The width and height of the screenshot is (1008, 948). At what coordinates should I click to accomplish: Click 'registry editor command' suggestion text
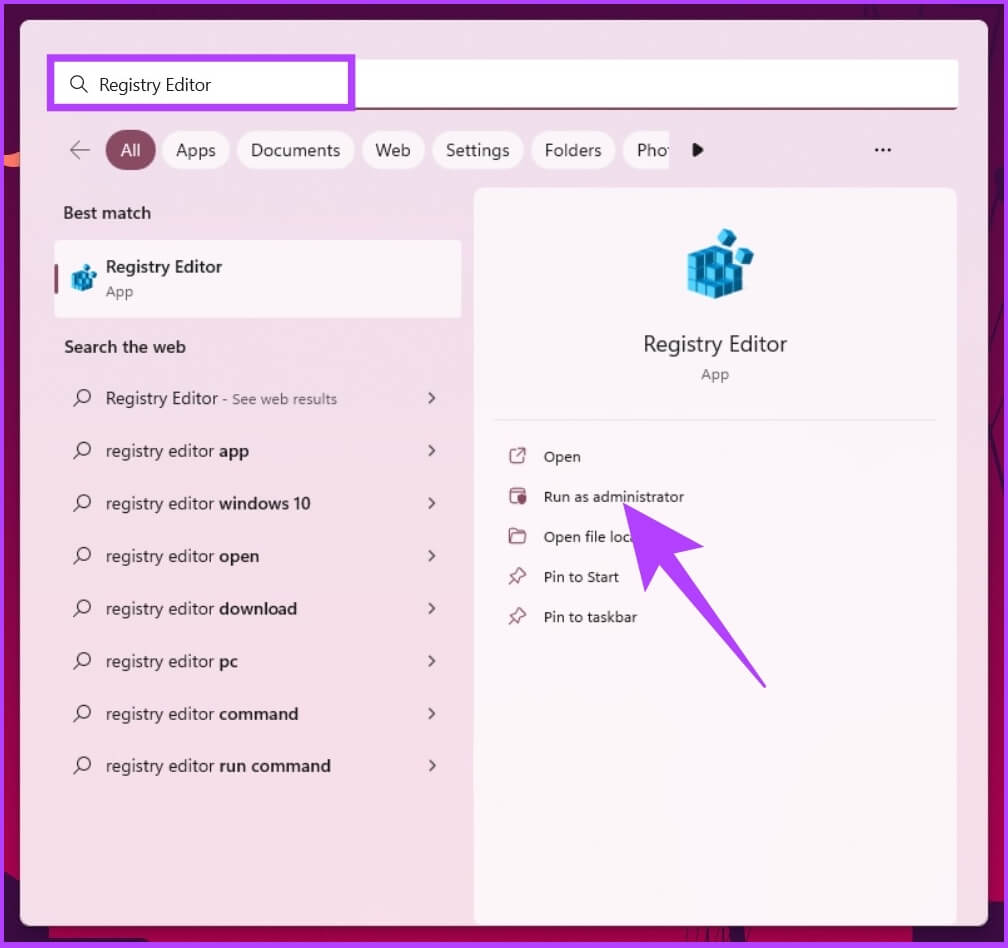click(202, 713)
